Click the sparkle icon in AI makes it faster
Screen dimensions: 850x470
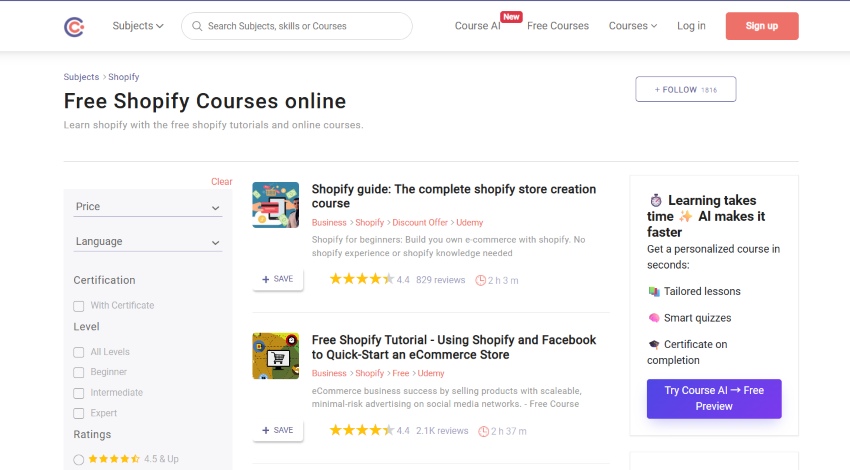point(686,216)
